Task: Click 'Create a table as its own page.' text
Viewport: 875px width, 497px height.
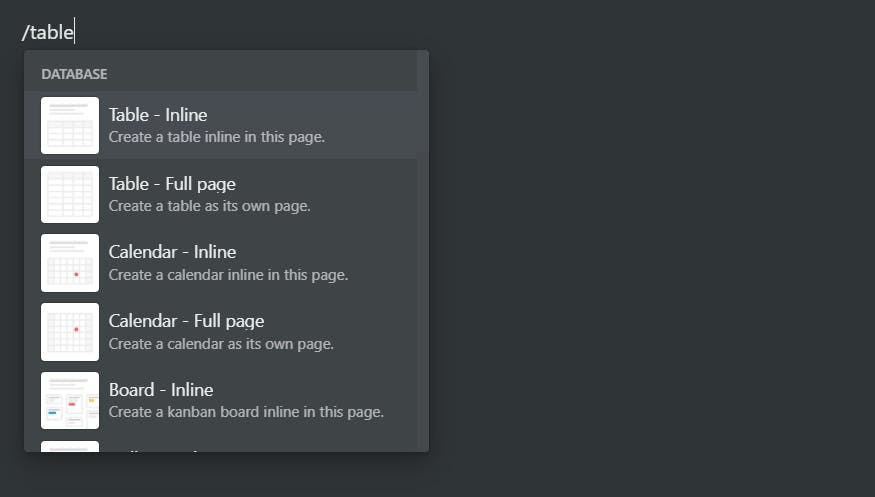Action: coord(209,206)
